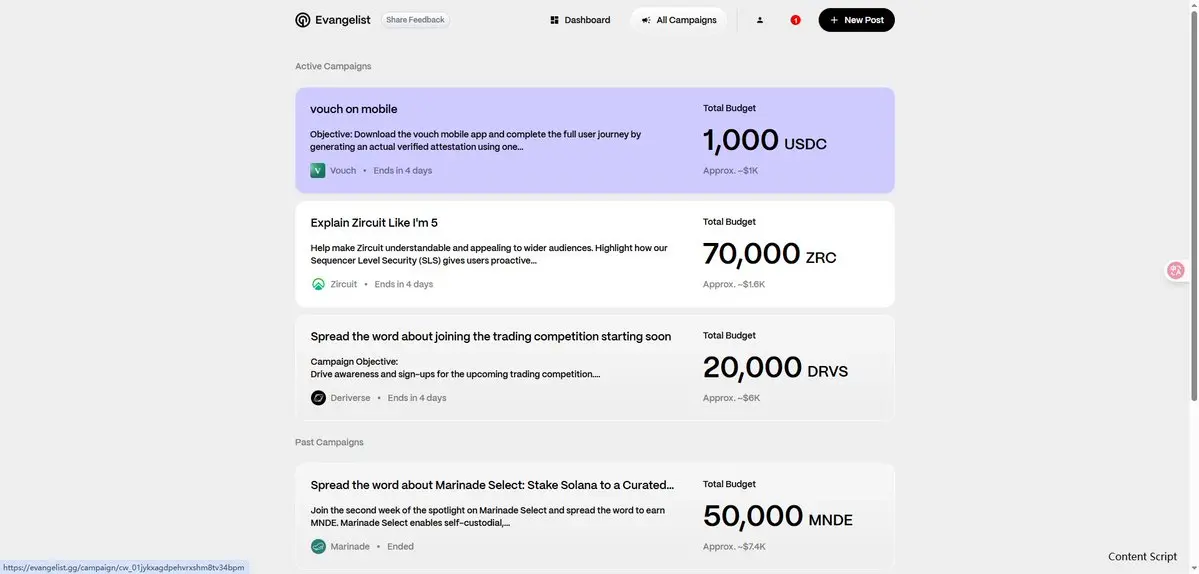Click the Vouch project avatar icon
The height and width of the screenshot is (574, 1199).
tap(318, 170)
